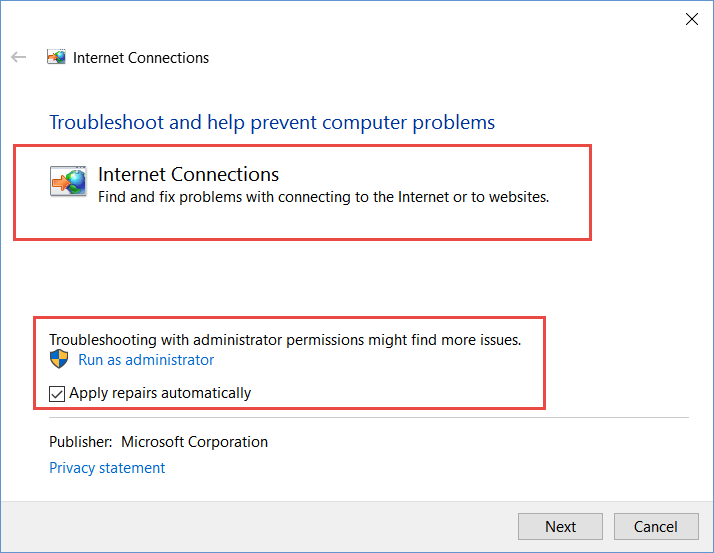Click the "Troubleshooting with administrator permissions" message
This screenshot has height=553, width=714.
pyautogui.click(x=285, y=340)
